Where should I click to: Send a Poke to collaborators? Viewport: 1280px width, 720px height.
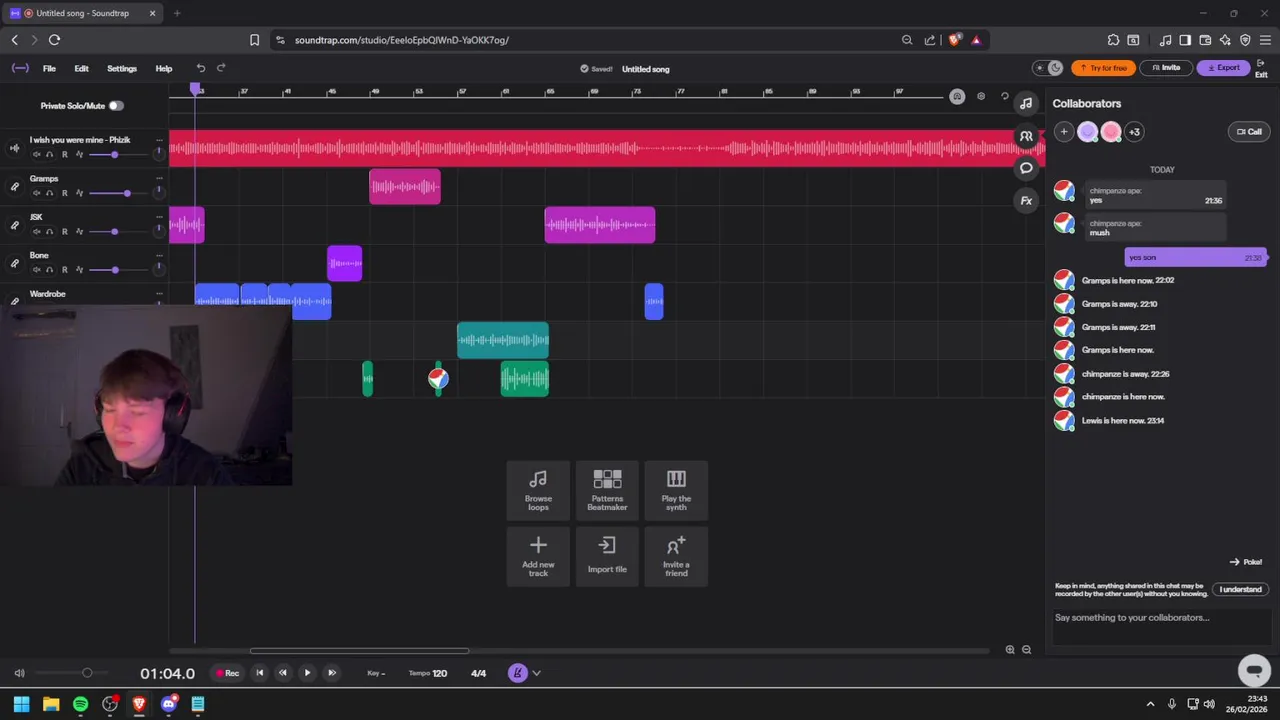[x=1246, y=562]
